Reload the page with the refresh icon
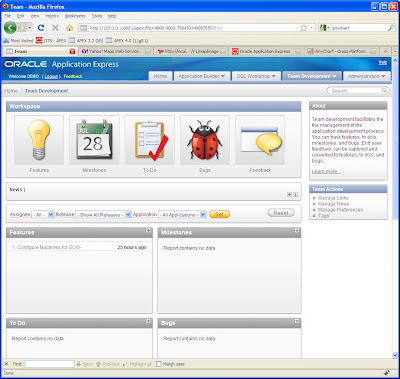 click(41, 28)
